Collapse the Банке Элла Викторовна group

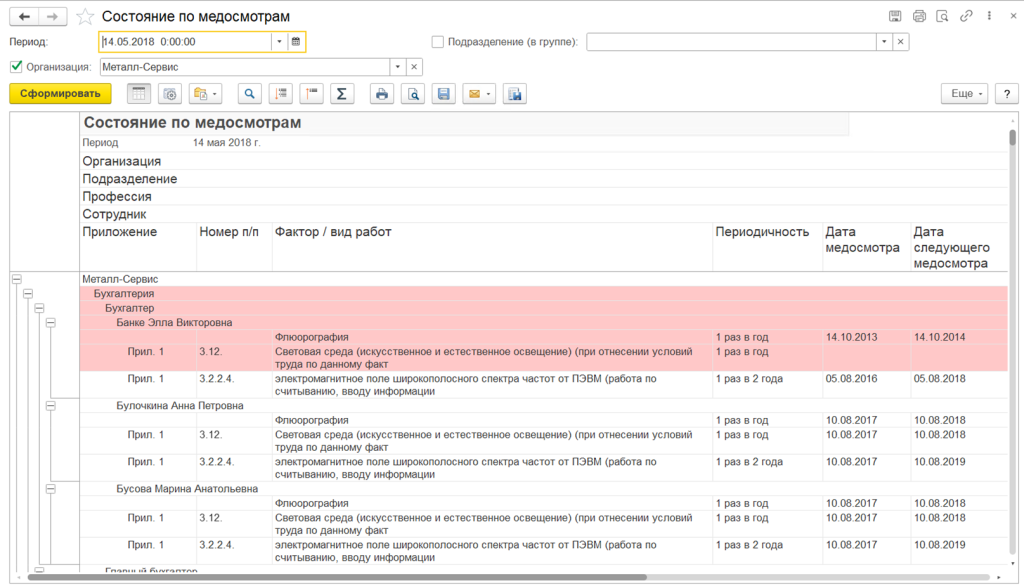click(51, 323)
